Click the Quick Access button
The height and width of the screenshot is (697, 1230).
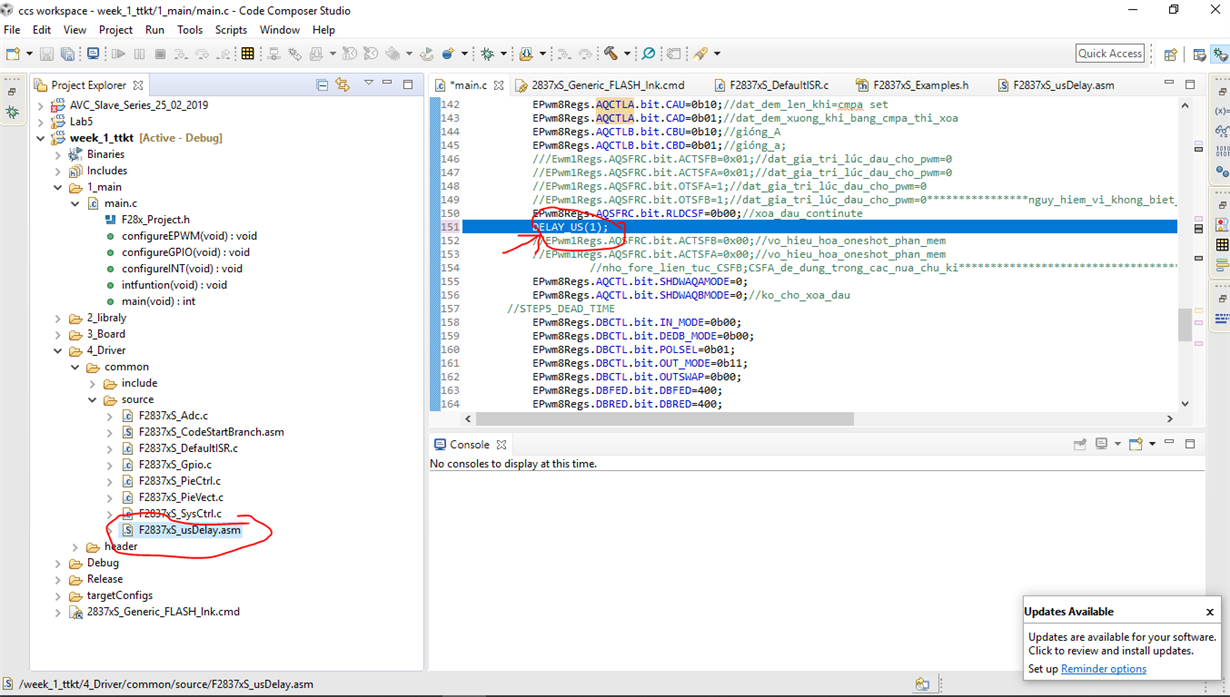coord(1110,53)
